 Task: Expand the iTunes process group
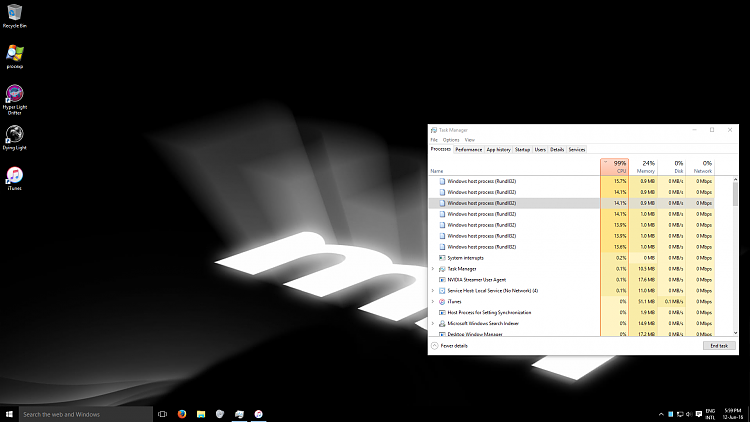(433, 302)
